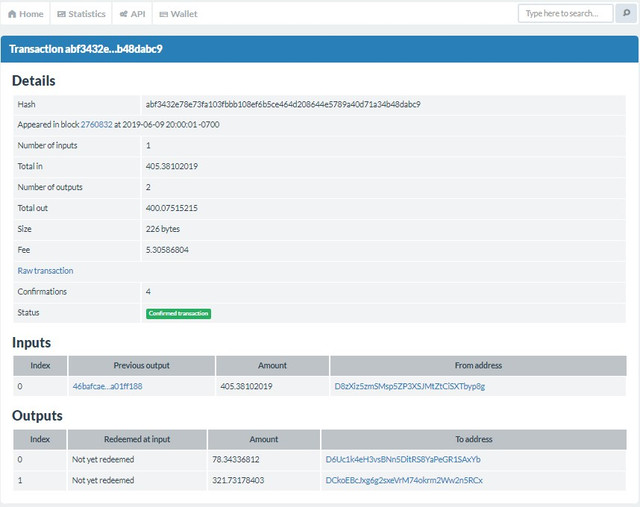Click 'Not yet redeemed' for output index 1
The image size is (640, 507).
103,480
